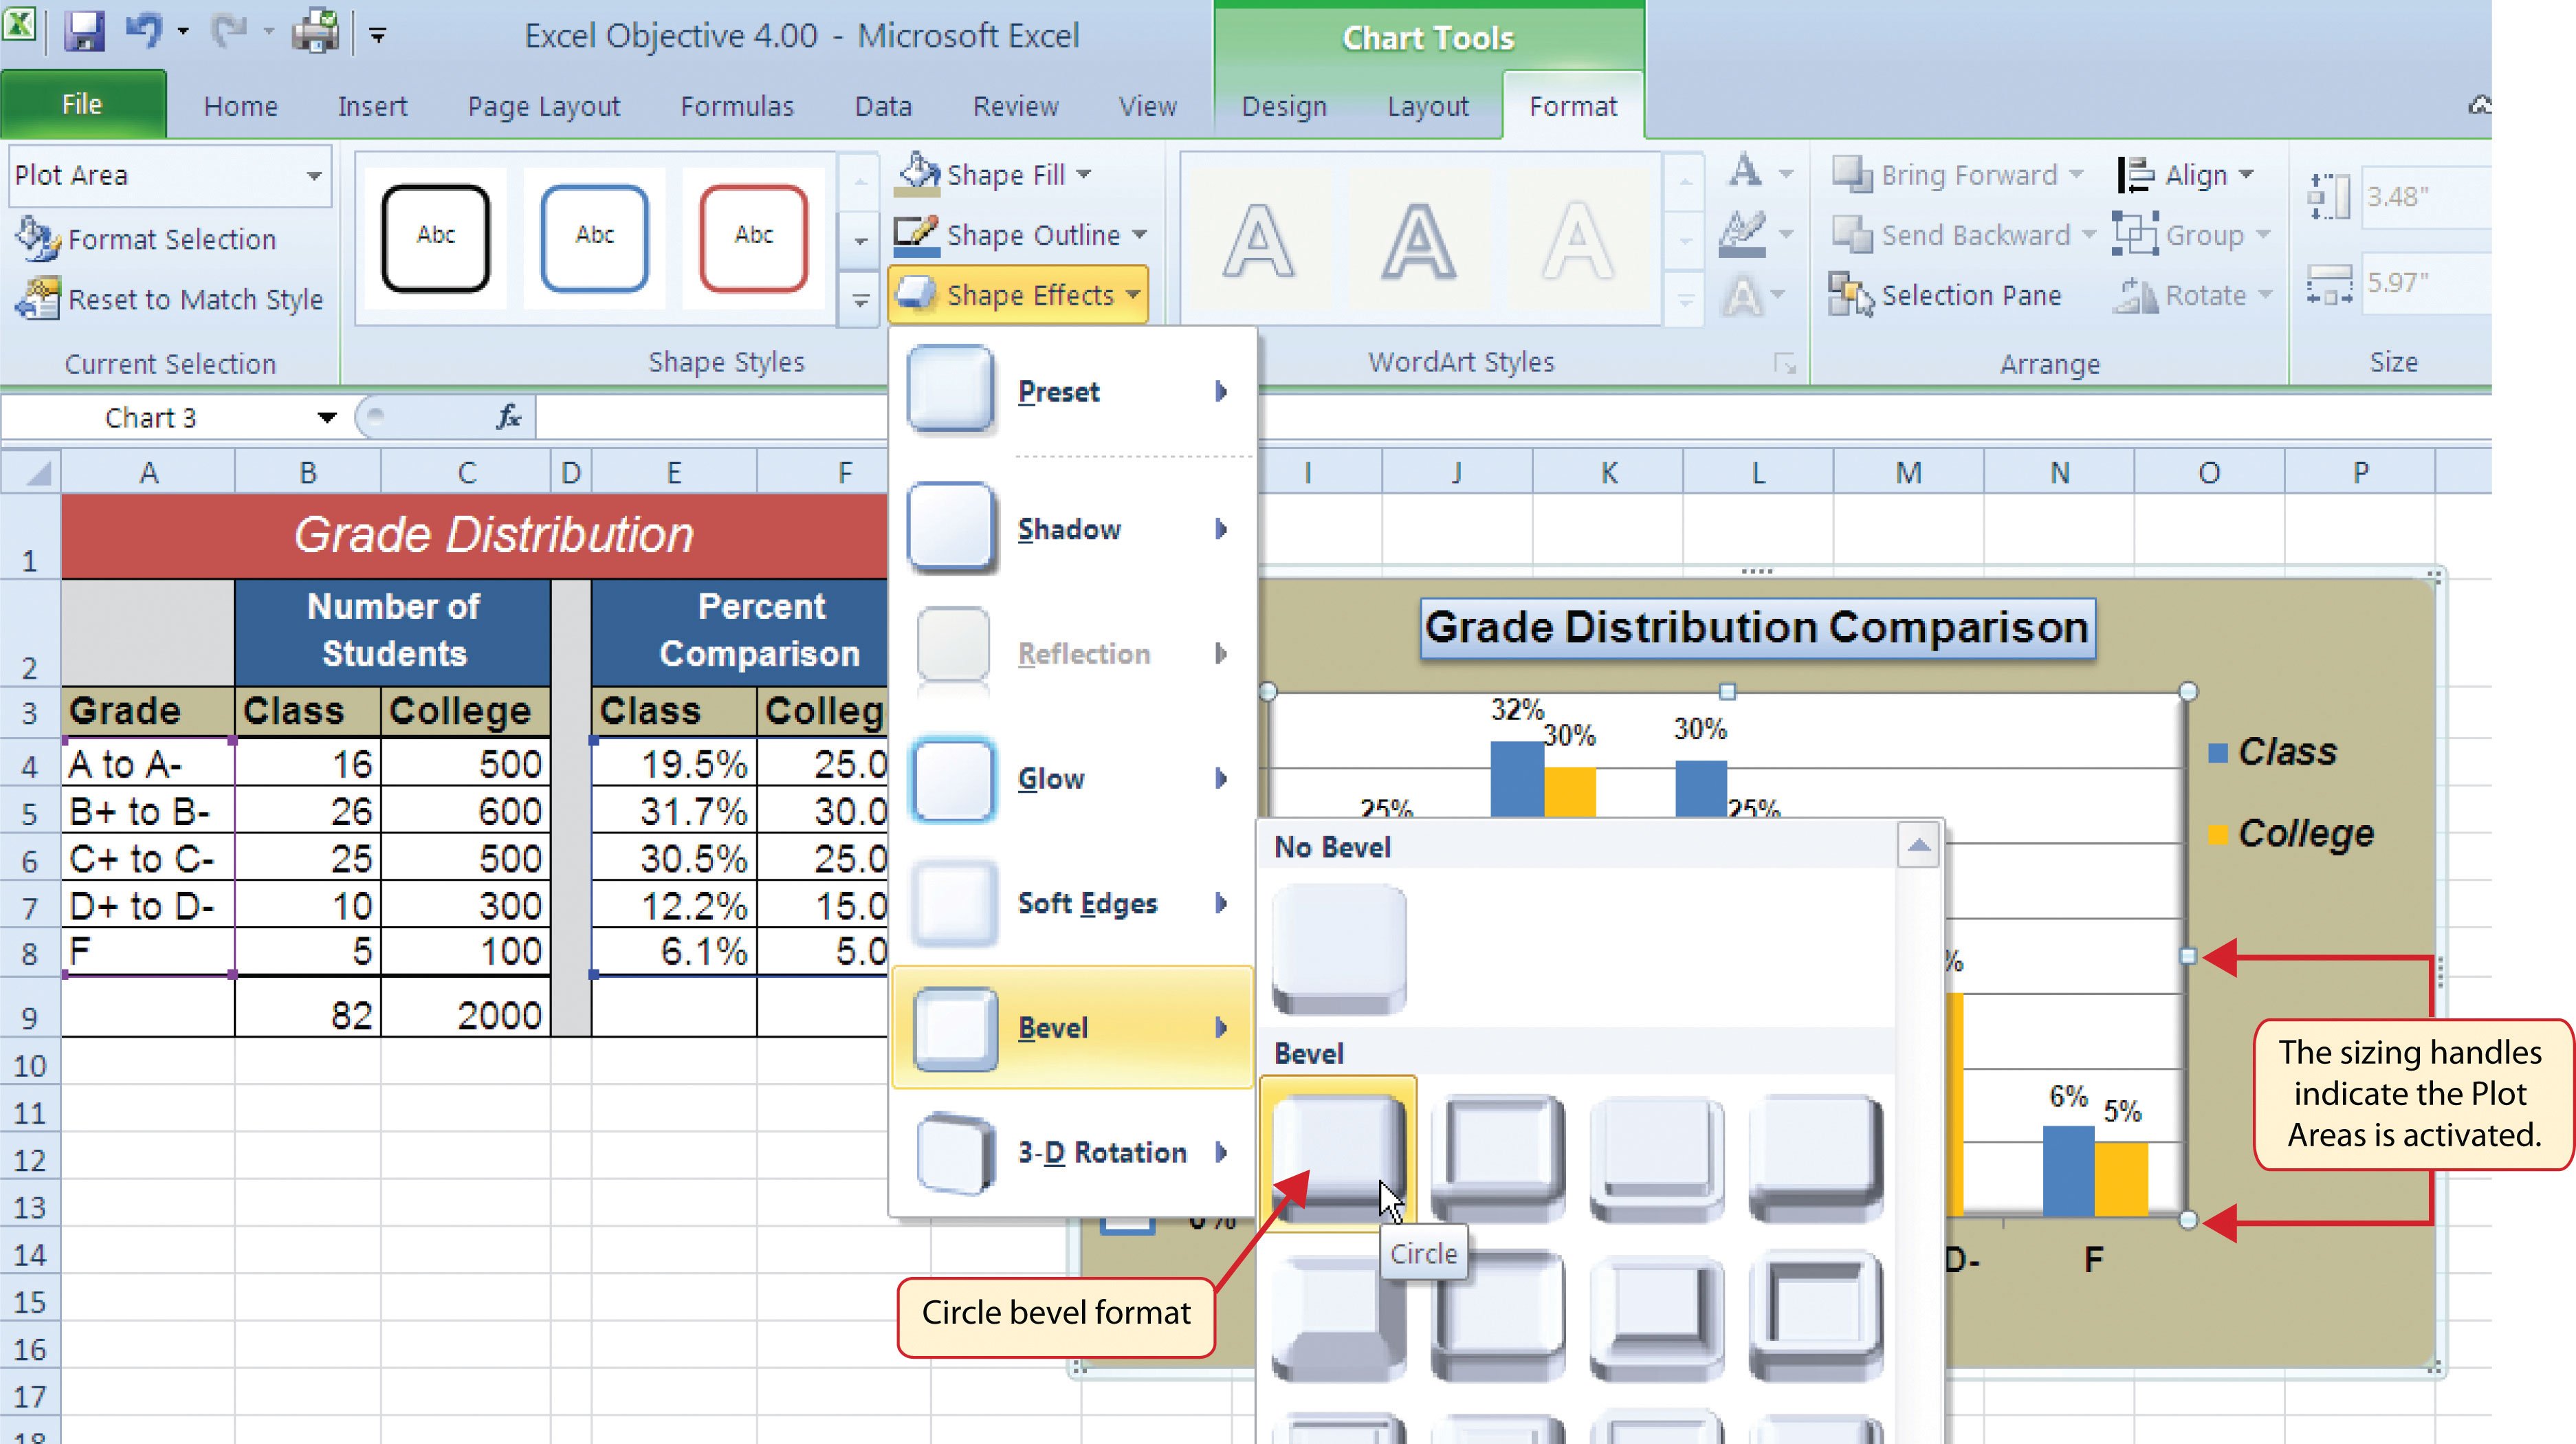The height and width of the screenshot is (1444, 2576).
Task: Open the Selection Pane
Action: pyautogui.click(x=1946, y=295)
